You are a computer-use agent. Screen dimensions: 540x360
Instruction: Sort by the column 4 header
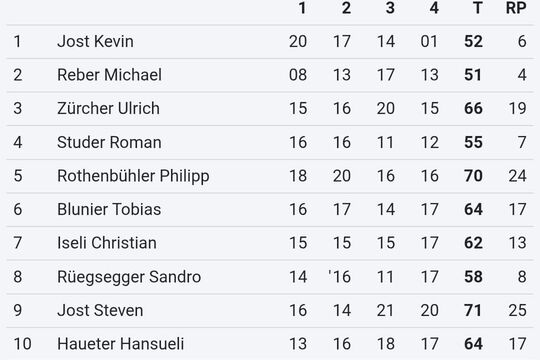(434, 8)
